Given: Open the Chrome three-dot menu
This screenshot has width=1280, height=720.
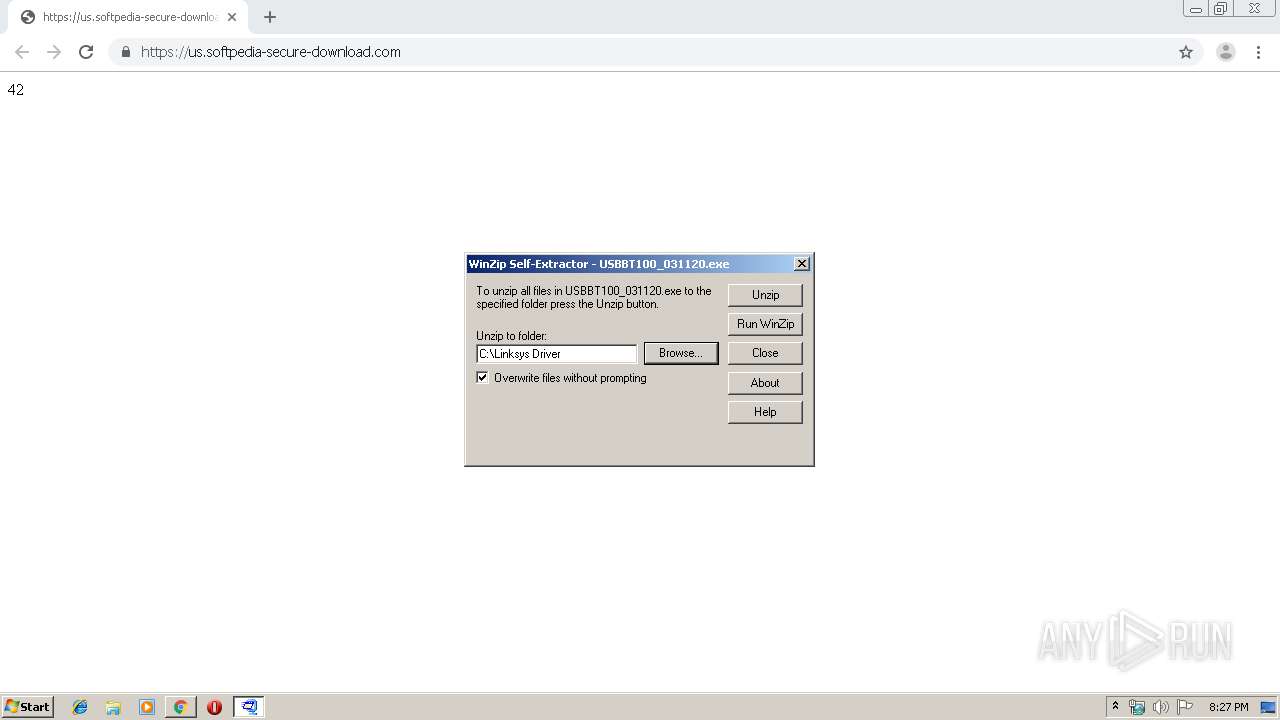Looking at the screenshot, I should coord(1259,52).
